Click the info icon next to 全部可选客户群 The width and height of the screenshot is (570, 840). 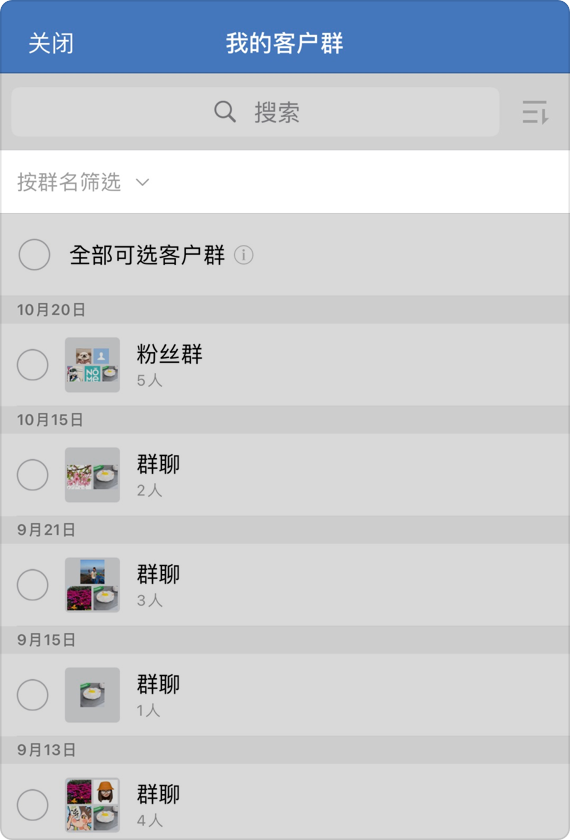(244, 255)
